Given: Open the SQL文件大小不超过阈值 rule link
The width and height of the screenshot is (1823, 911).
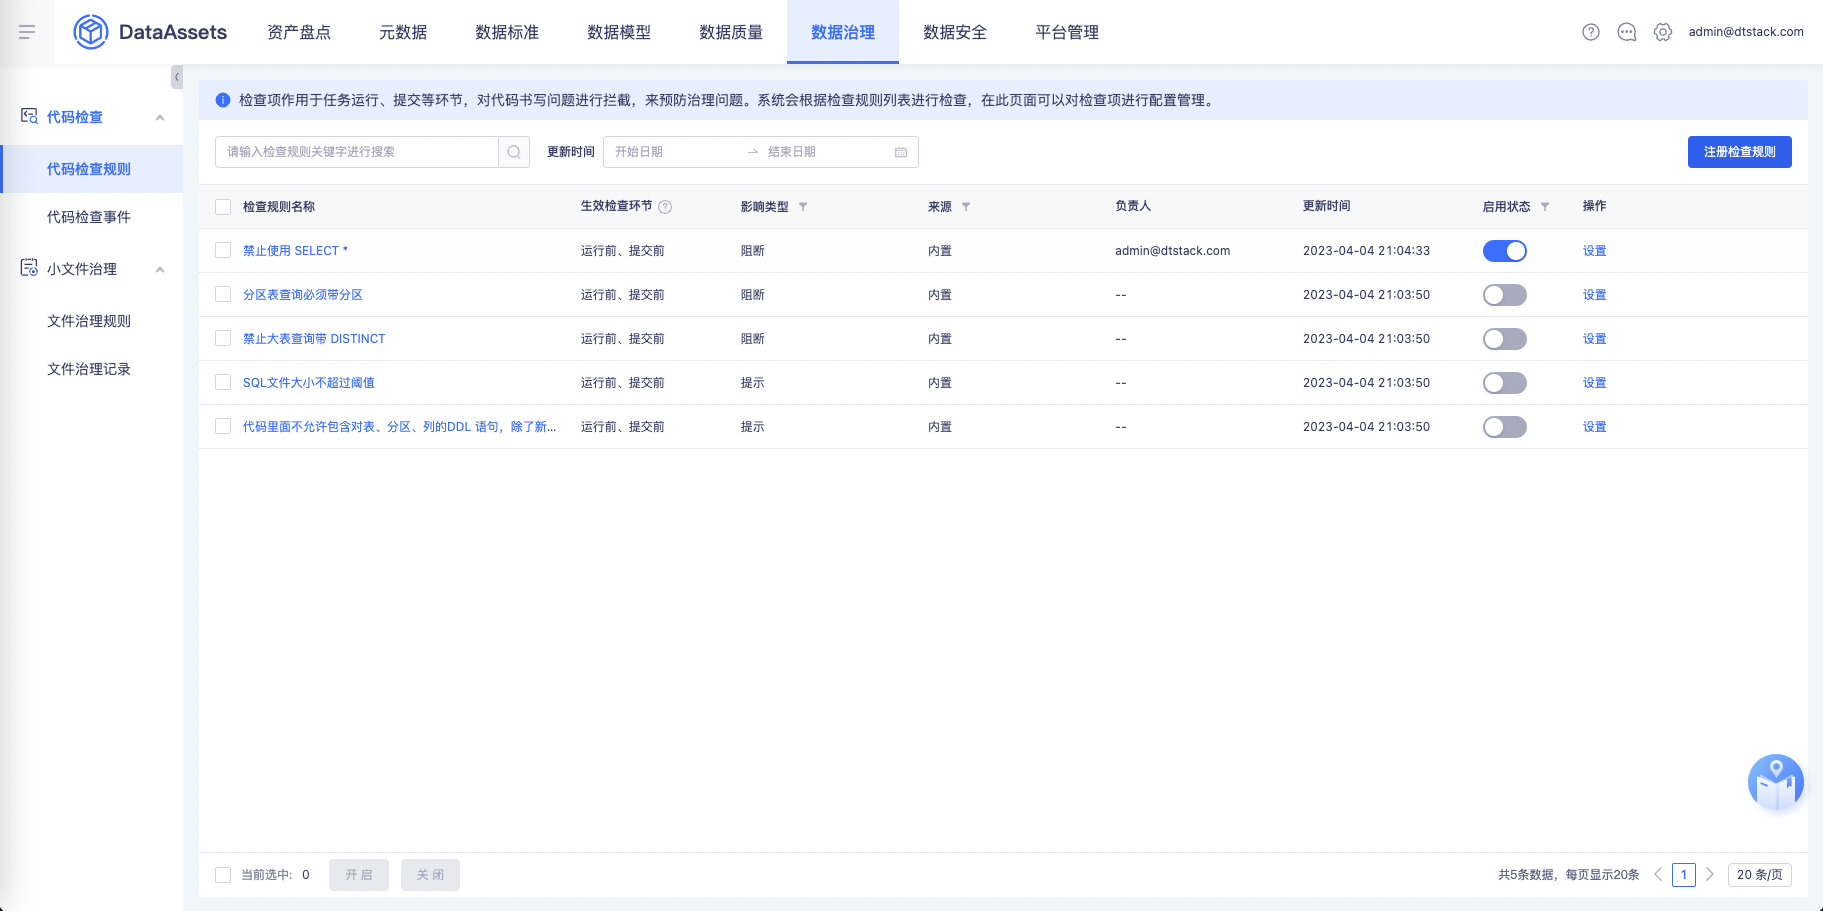Looking at the screenshot, I should (308, 383).
